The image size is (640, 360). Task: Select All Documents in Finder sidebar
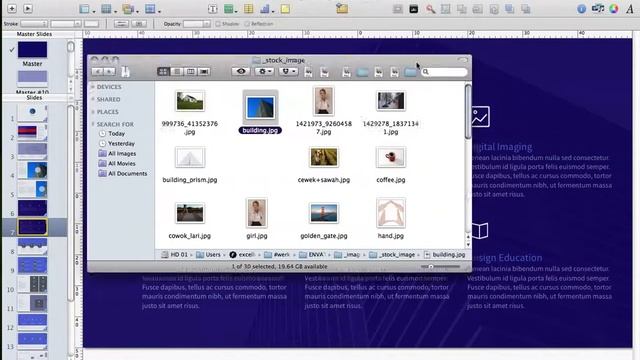[x=123, y=173]
